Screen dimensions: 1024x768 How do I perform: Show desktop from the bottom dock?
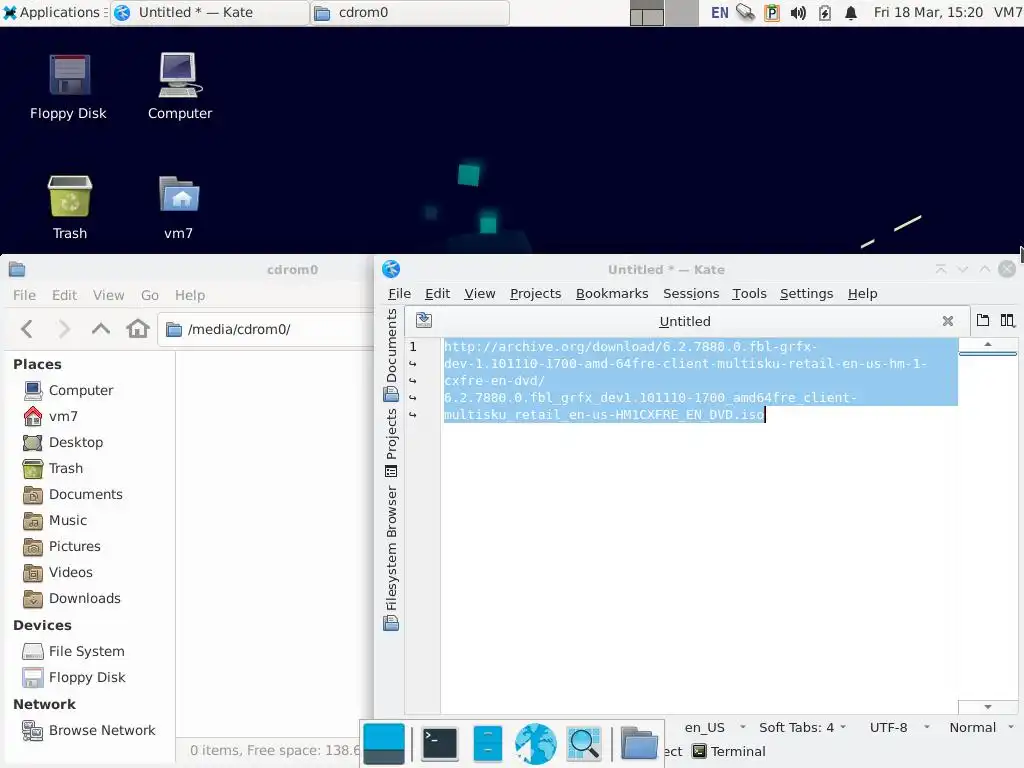click(384, 744)
